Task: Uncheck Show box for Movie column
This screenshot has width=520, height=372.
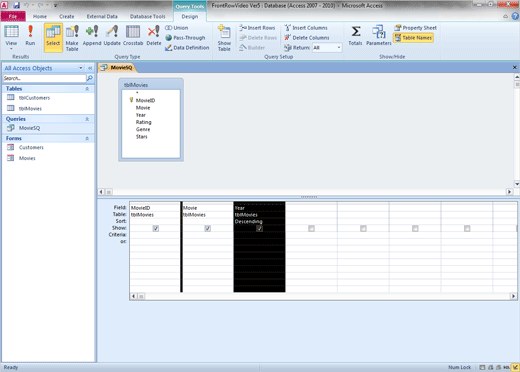Action: pyautogui.click(x=207, y=228)
